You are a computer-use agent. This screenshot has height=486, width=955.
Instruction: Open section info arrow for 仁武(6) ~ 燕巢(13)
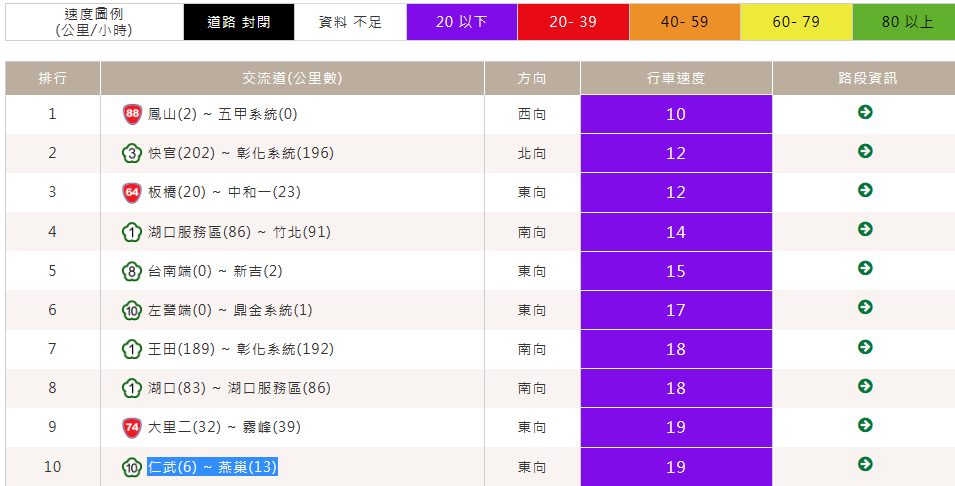coord(865,464)
